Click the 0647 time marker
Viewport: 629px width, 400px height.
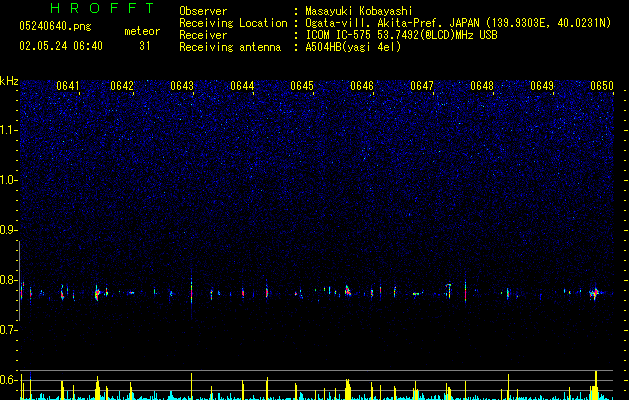tap(422, 86)
